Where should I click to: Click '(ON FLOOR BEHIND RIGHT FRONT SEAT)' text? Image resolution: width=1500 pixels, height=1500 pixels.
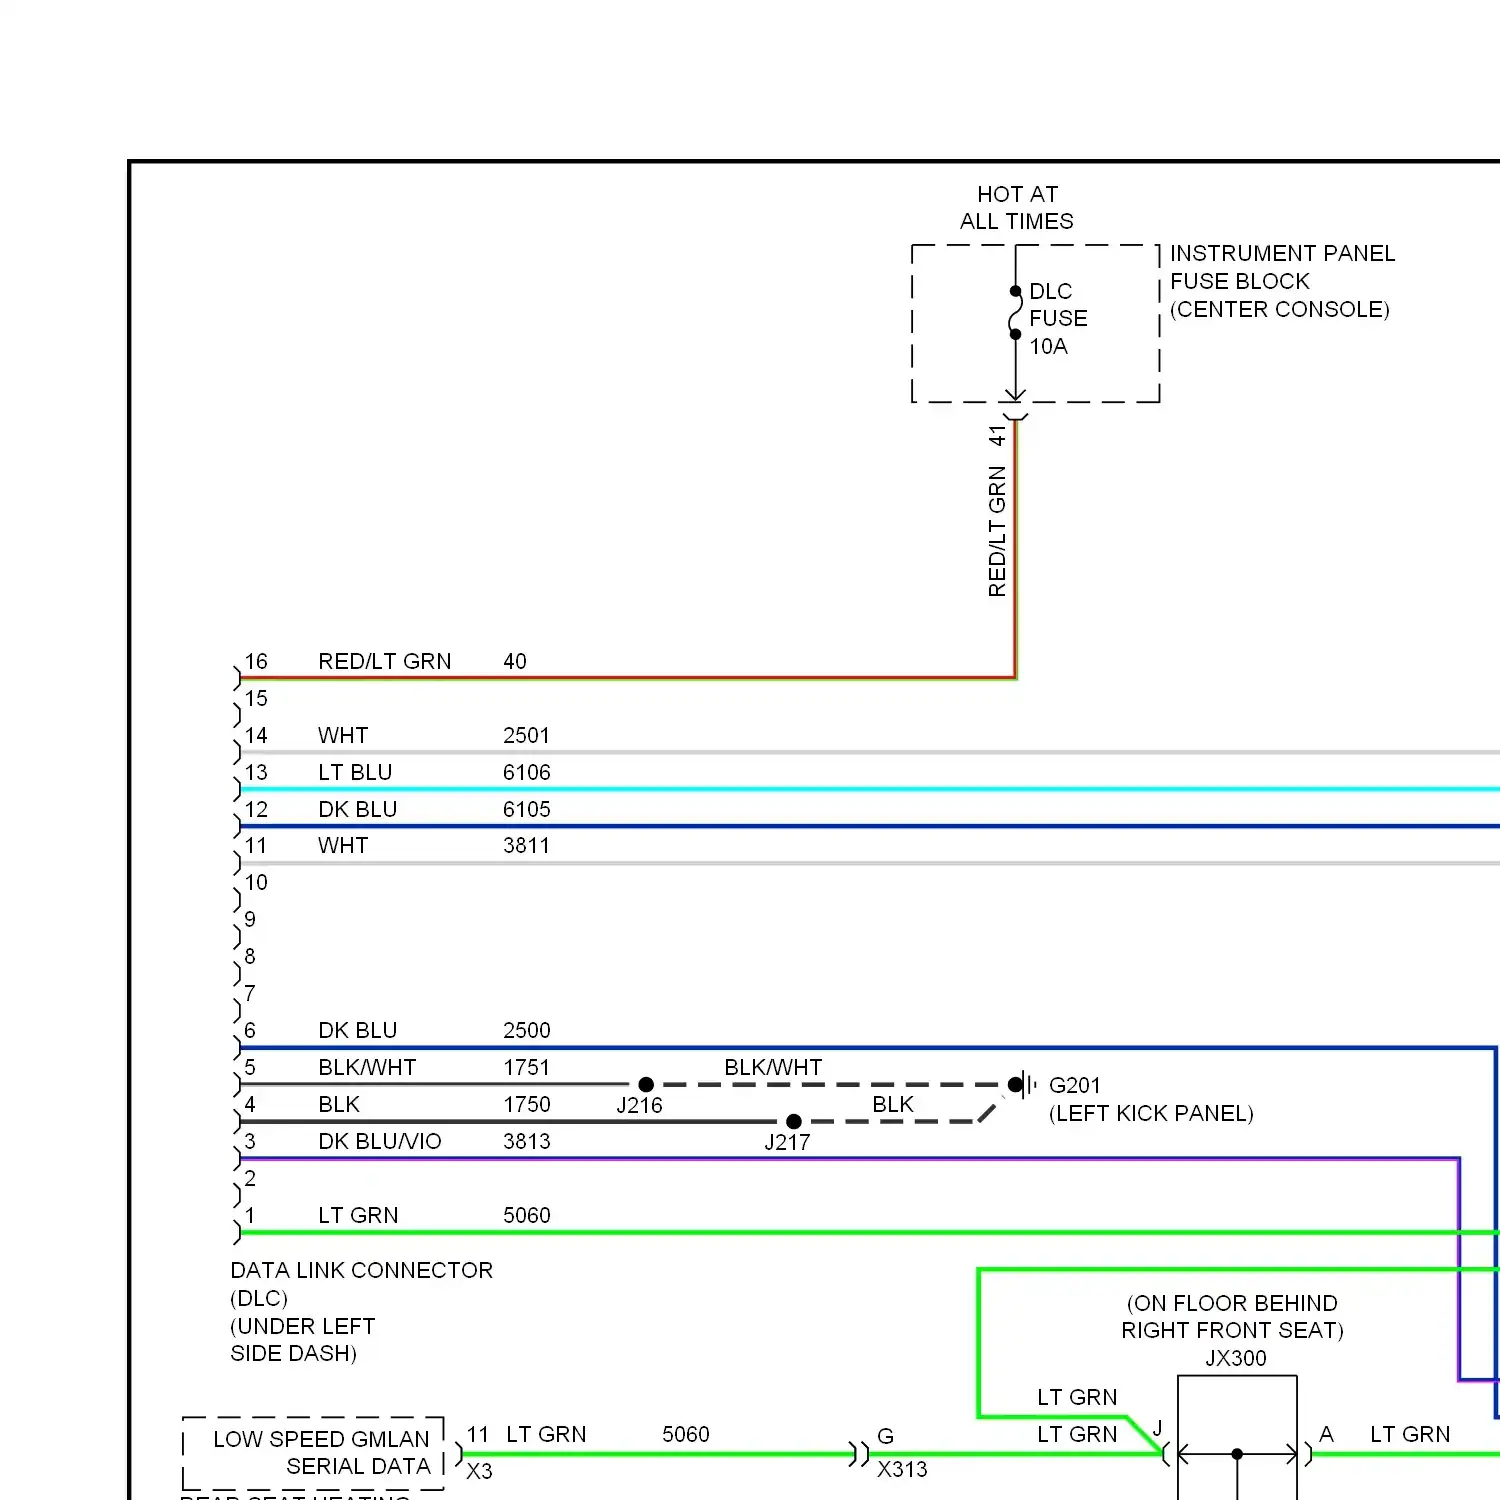1232,1317
